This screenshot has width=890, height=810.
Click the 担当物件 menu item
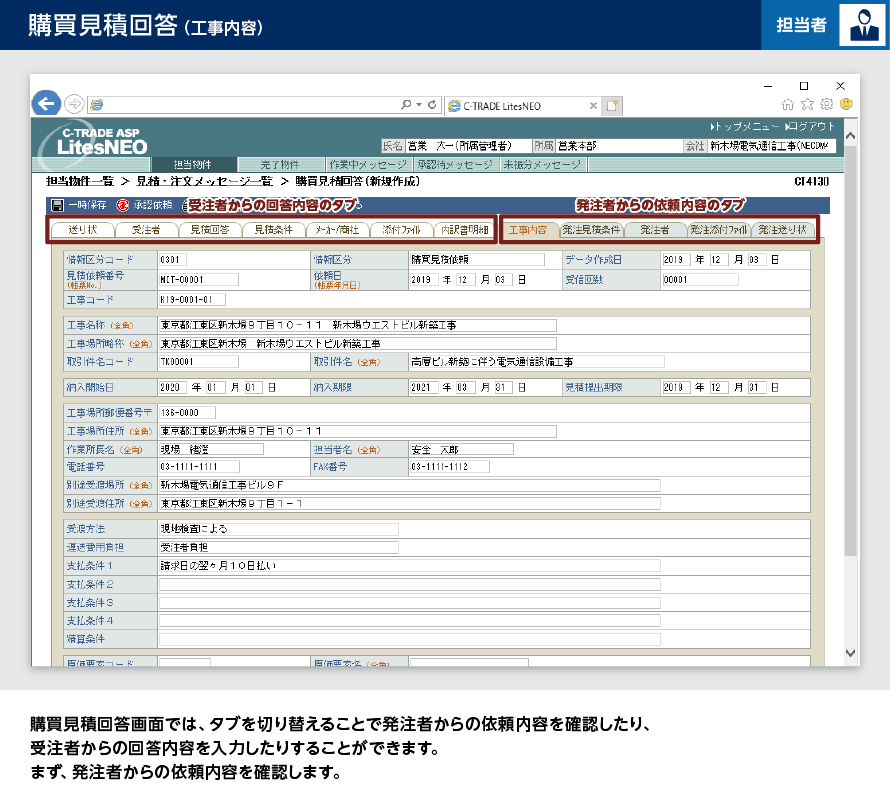pyautogui.click(x=193, y=164)
